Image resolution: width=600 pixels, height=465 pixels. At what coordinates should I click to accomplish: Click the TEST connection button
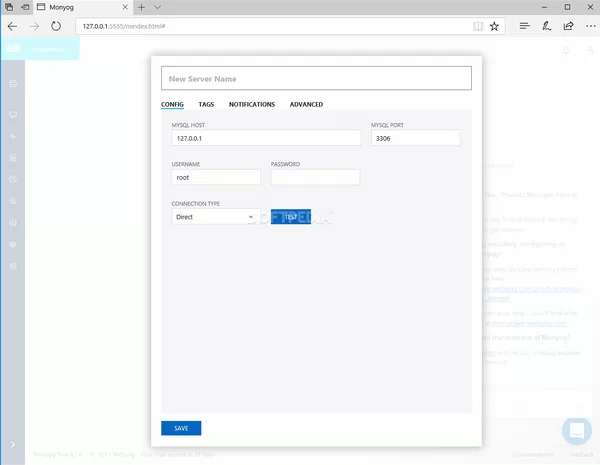click(291, 217)
